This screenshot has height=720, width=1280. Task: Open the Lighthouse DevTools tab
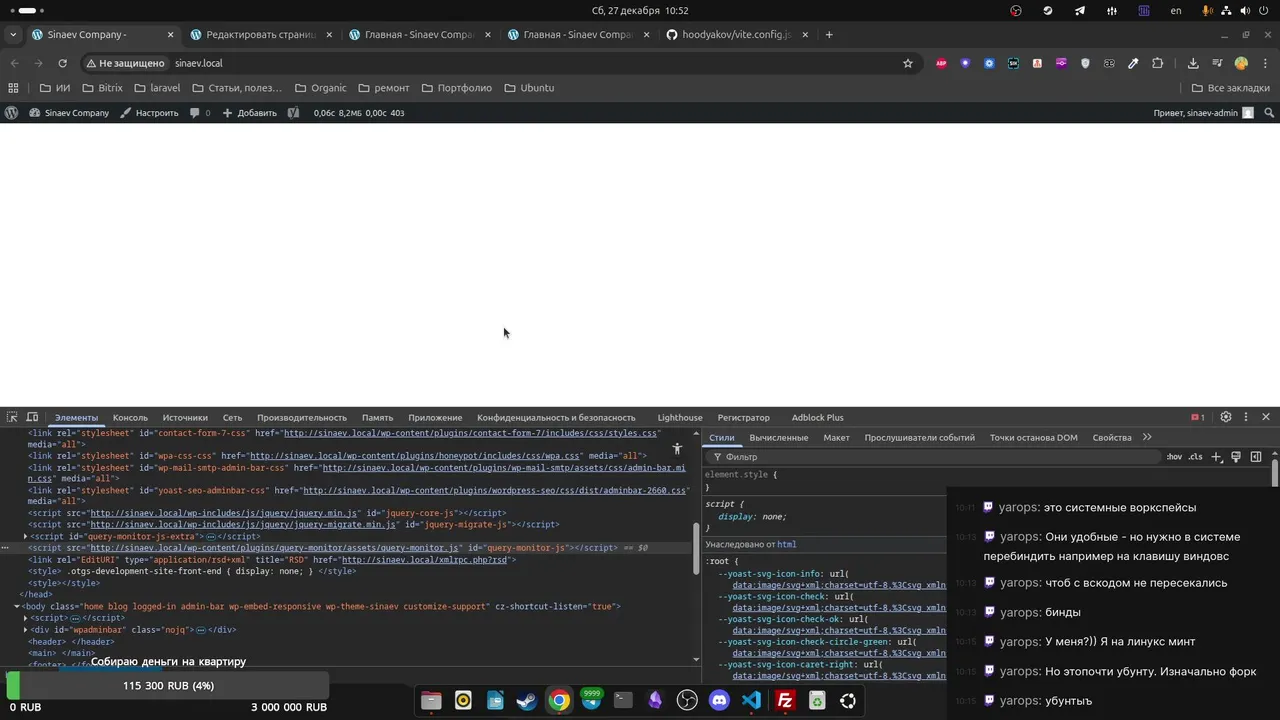coord(680,417)
